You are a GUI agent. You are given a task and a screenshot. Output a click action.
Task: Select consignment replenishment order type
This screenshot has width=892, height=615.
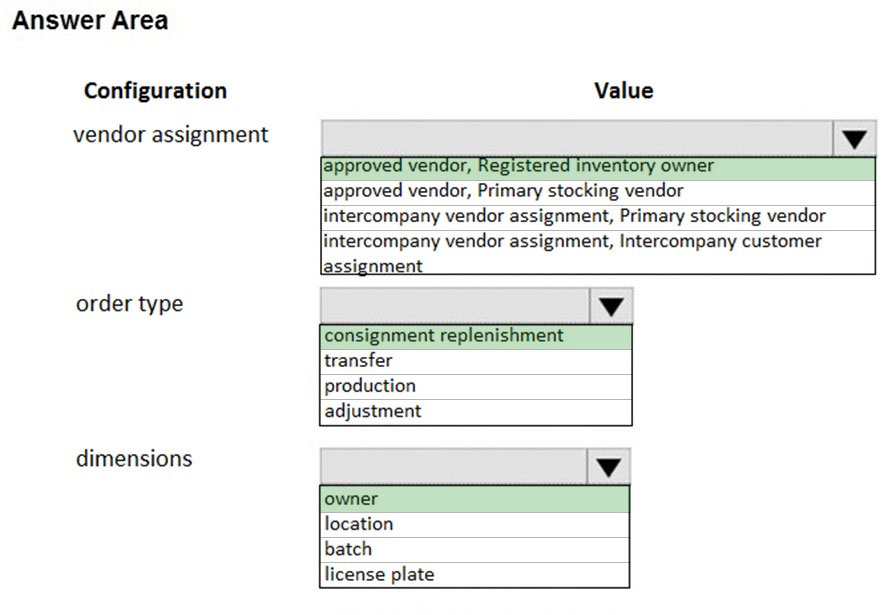point(476,337)
